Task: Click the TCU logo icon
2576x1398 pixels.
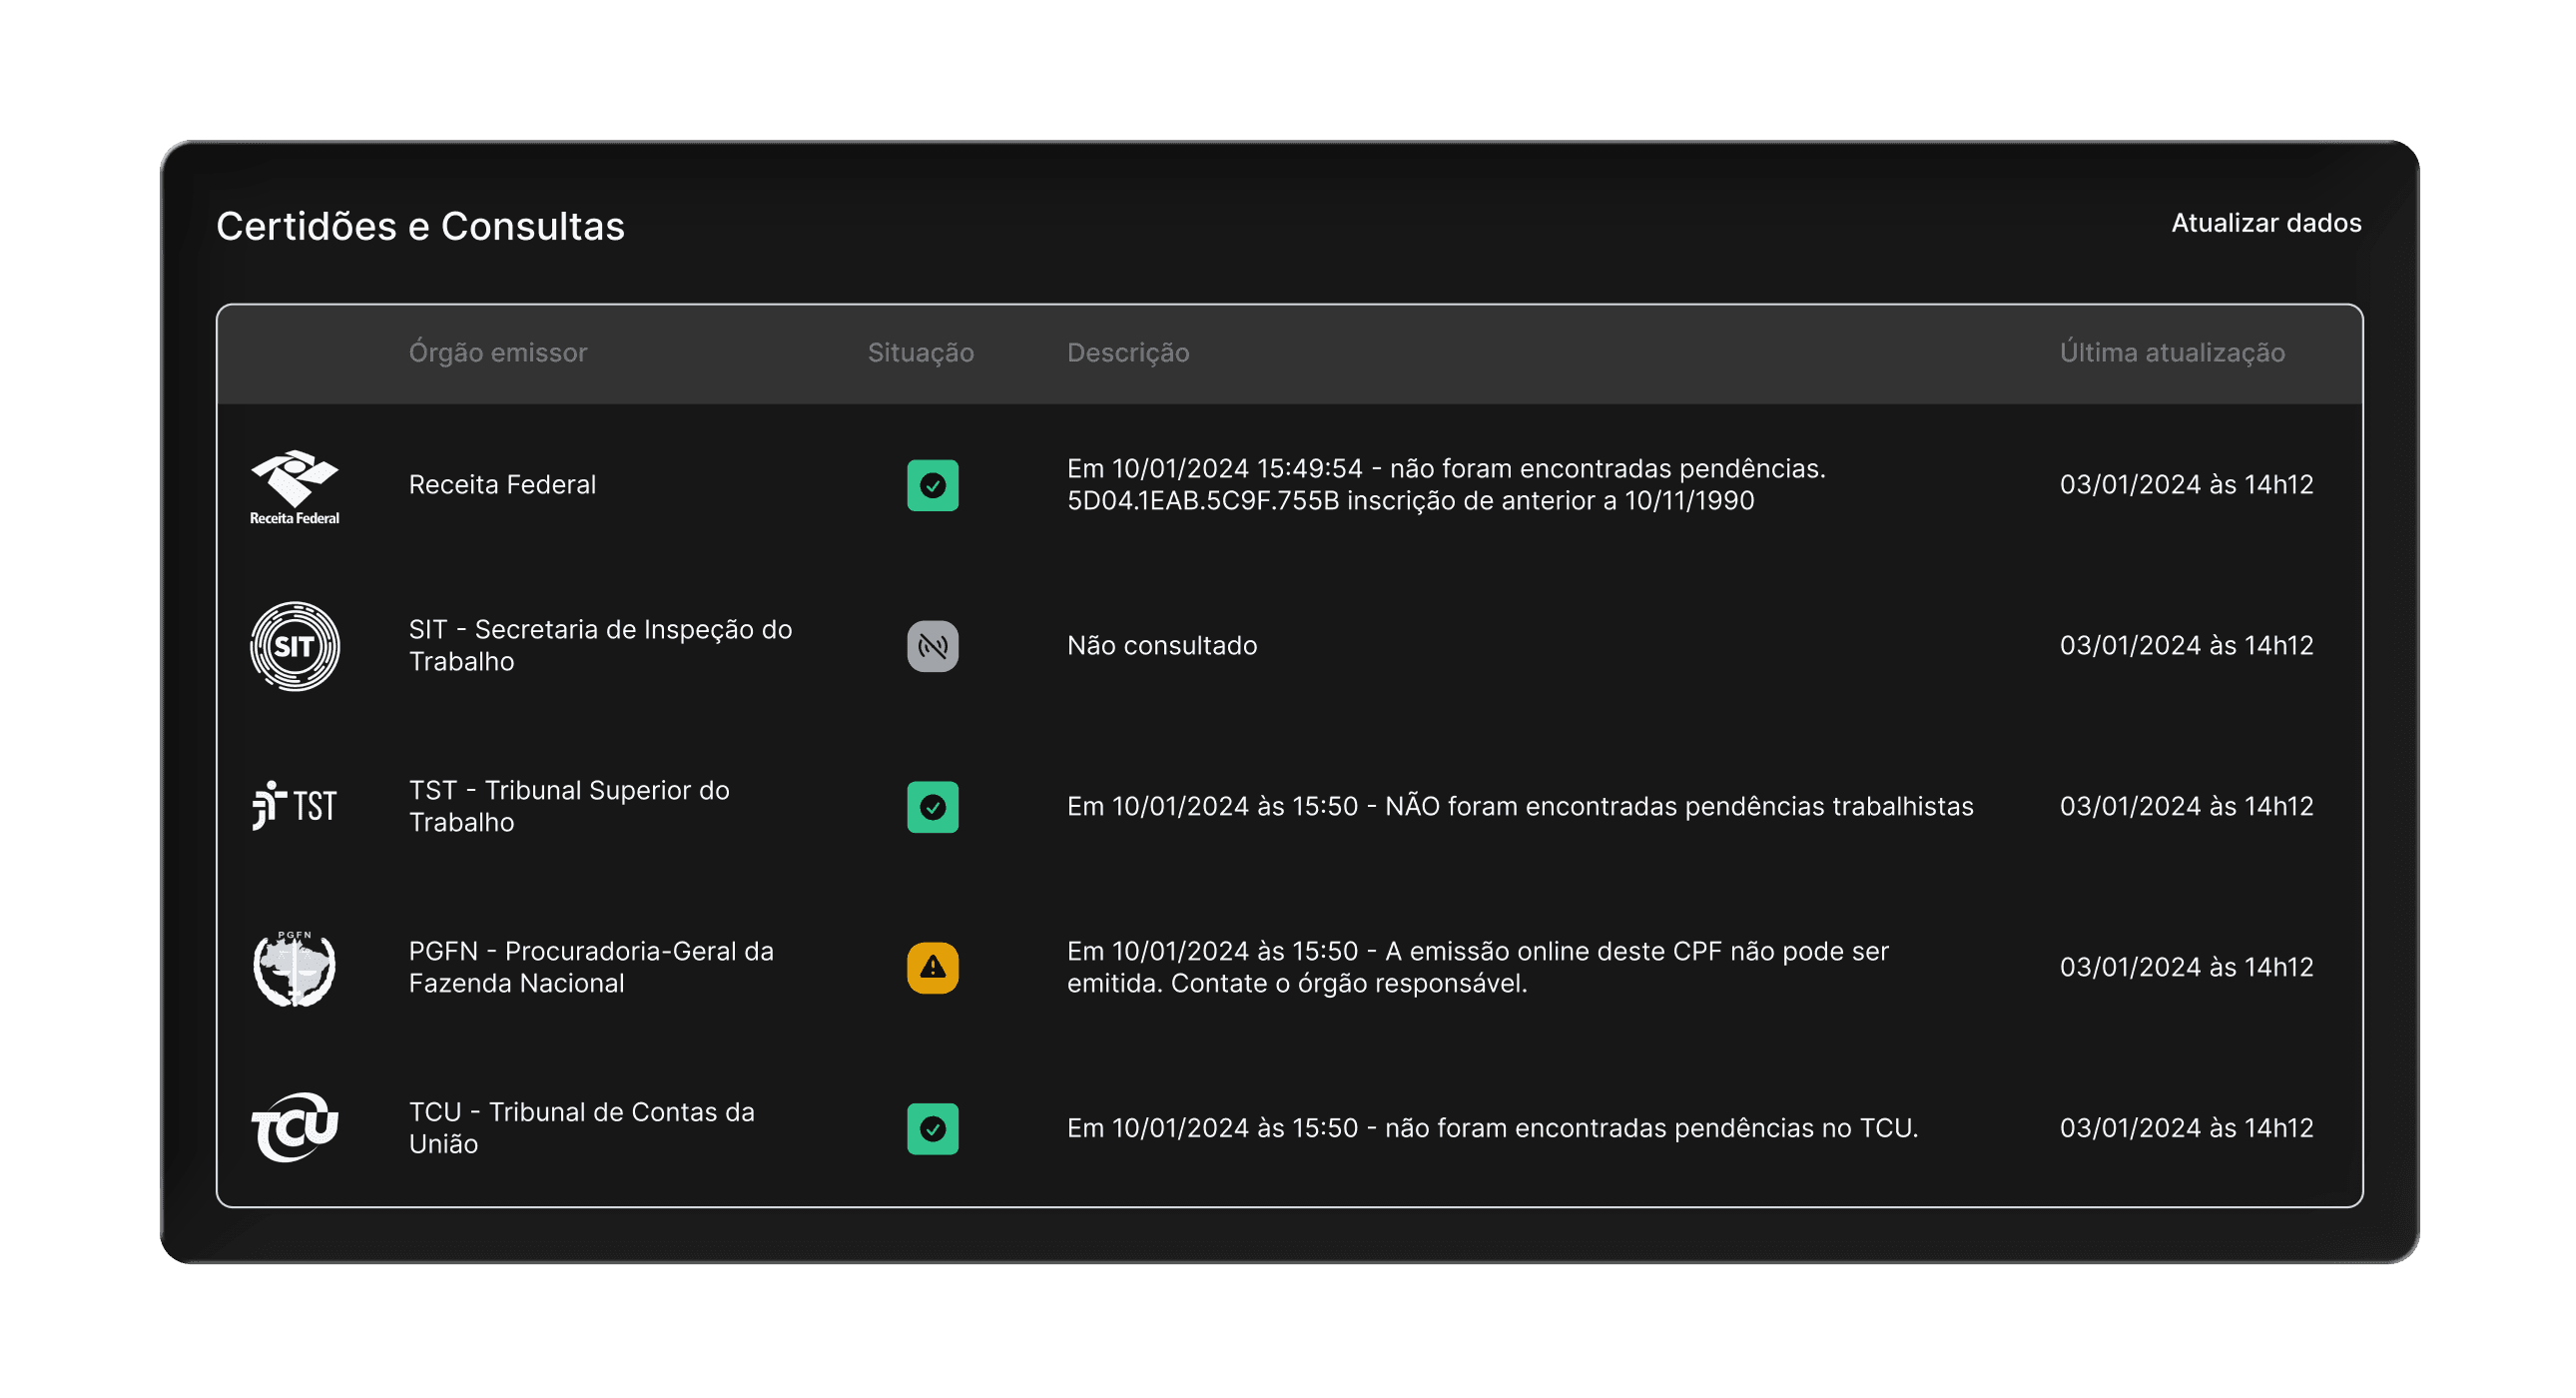Action: tap(294, 1127)
